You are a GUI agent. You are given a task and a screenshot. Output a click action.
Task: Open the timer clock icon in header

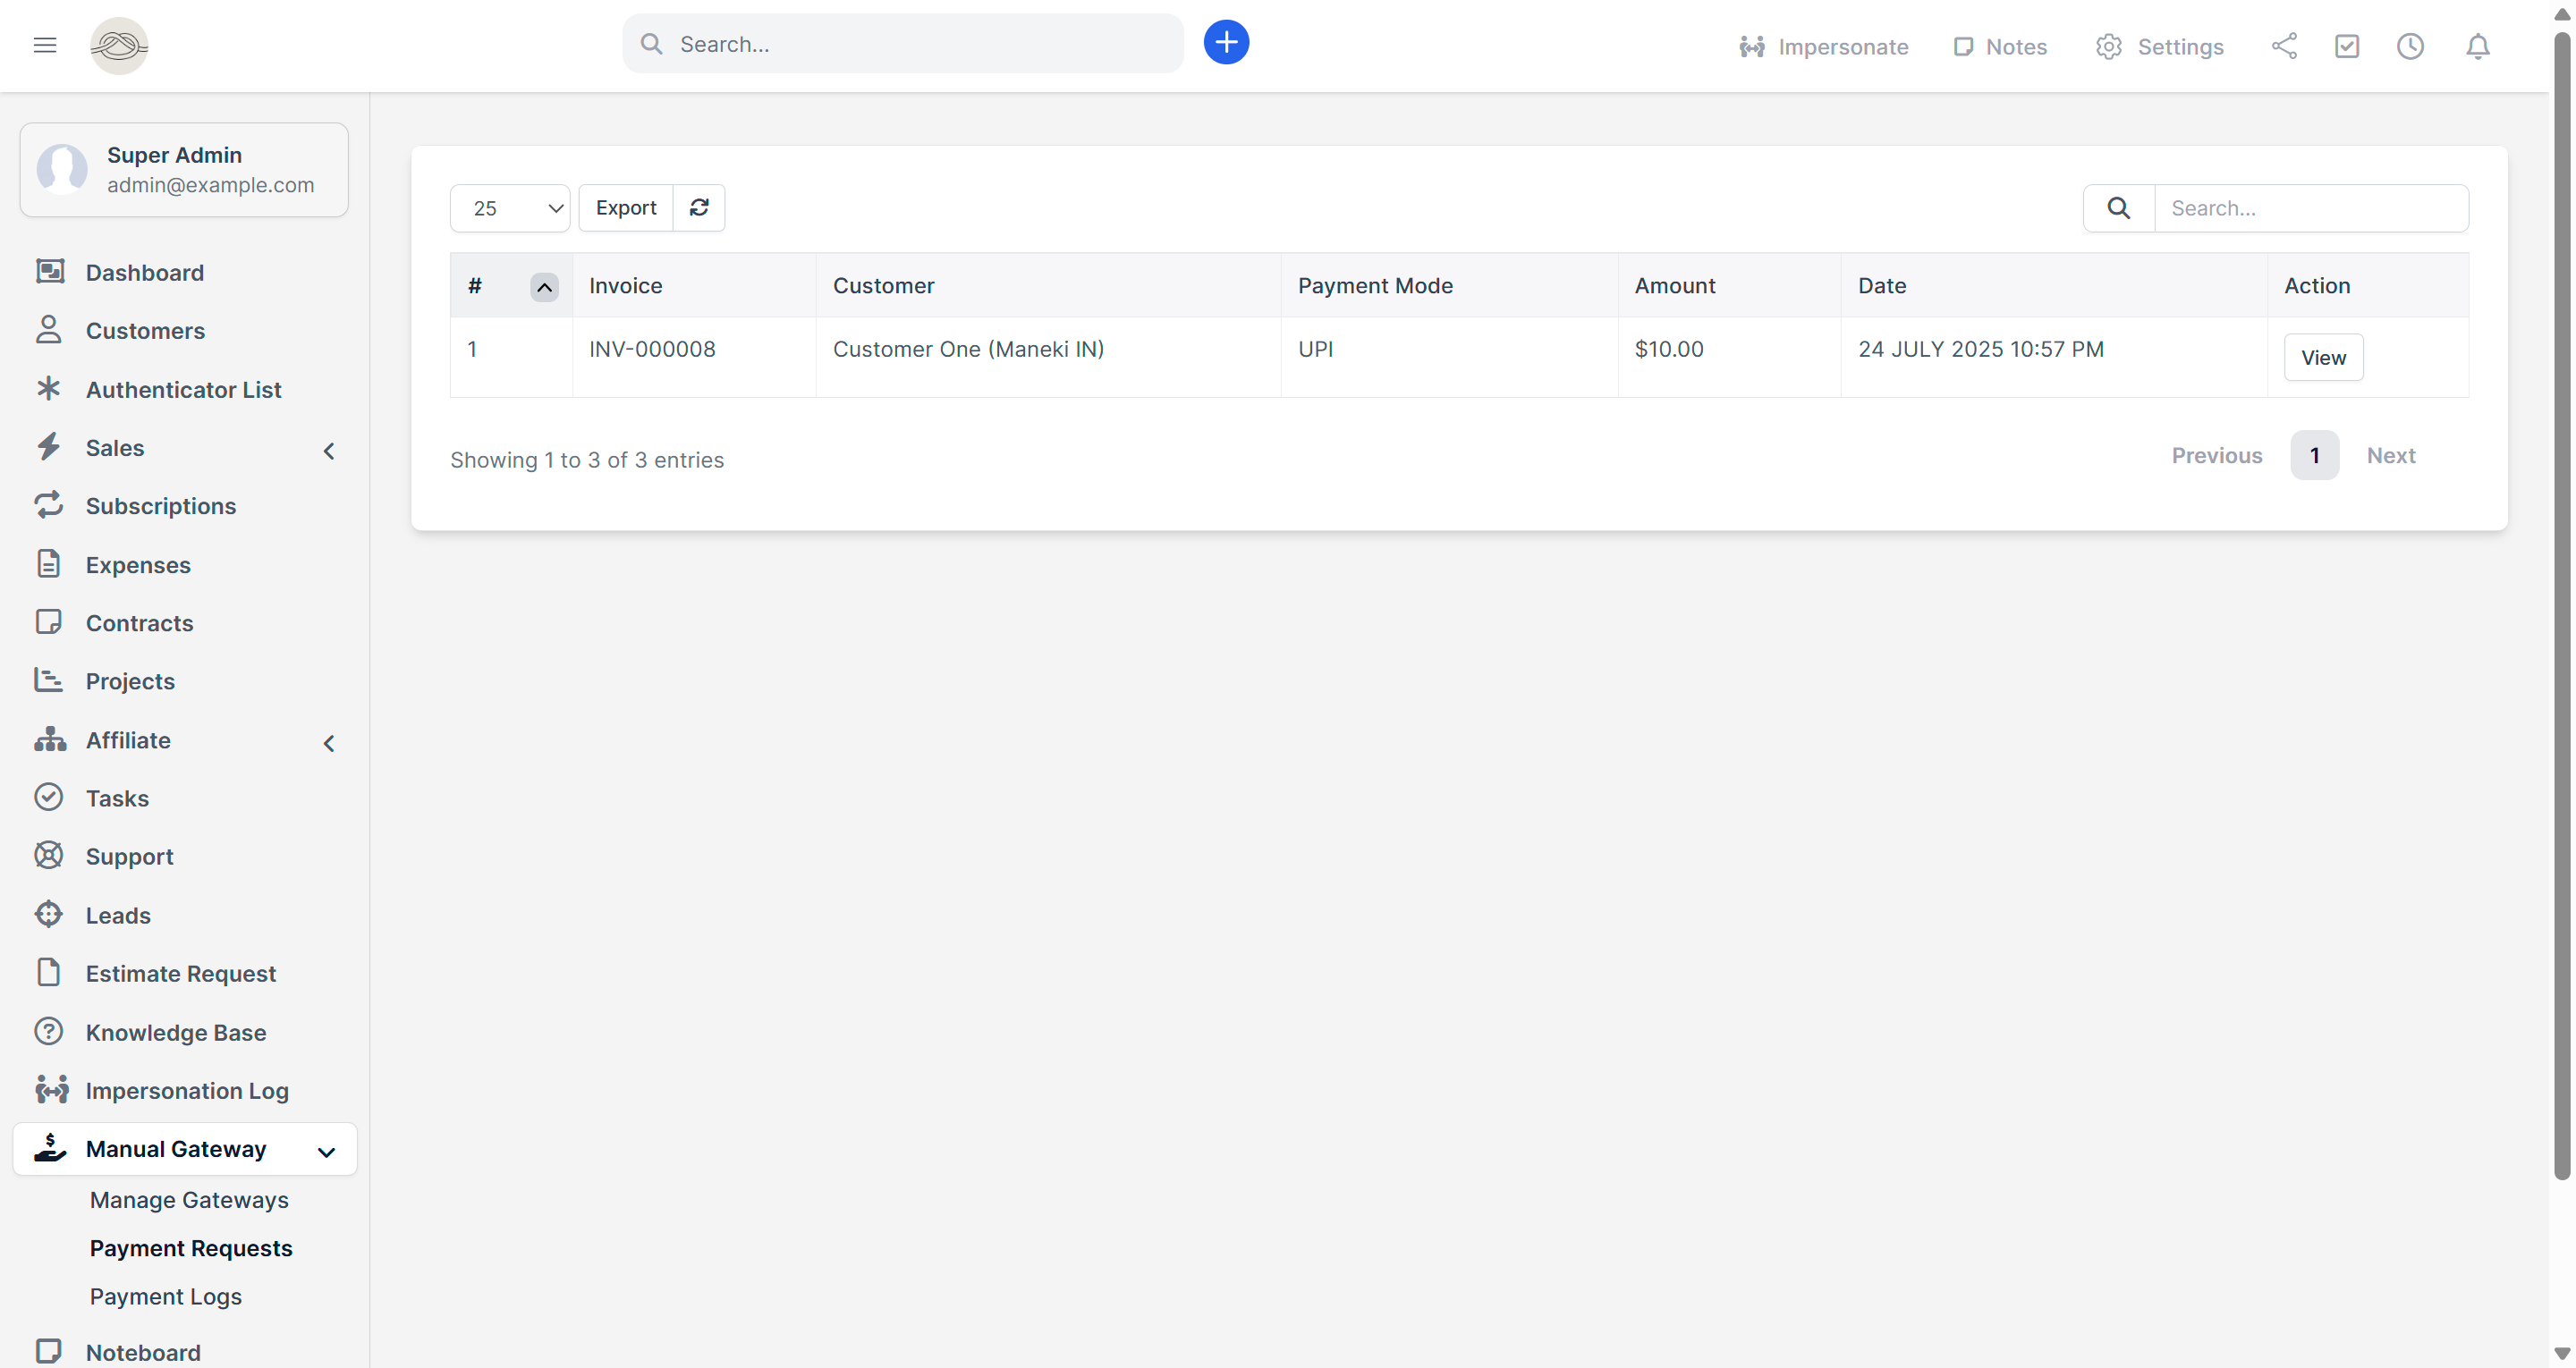click(2410, 46)
